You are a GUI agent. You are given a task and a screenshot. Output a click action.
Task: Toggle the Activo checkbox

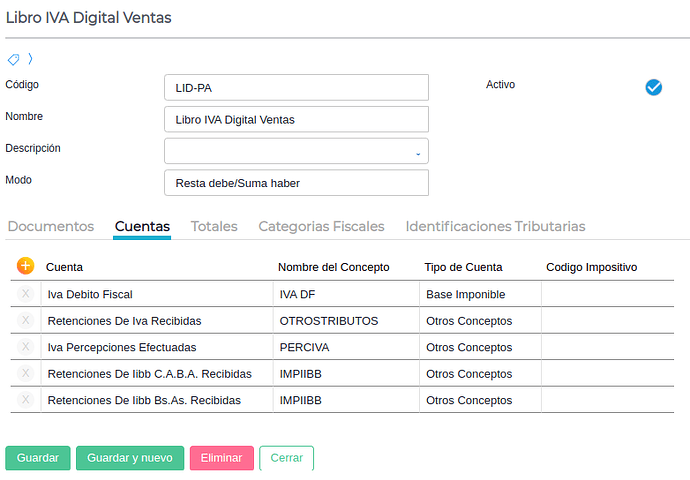(x=654, y=87)
